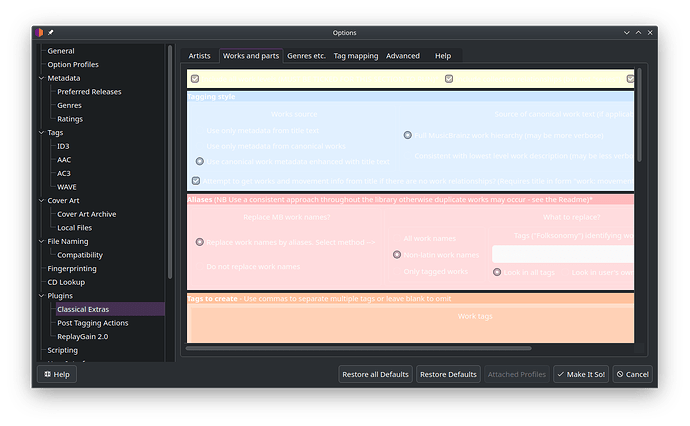The image size is (690, 426).
Task: Toggle the first checkbox in the yellow row
Action: pyautogui.click(x=196, y=78)
